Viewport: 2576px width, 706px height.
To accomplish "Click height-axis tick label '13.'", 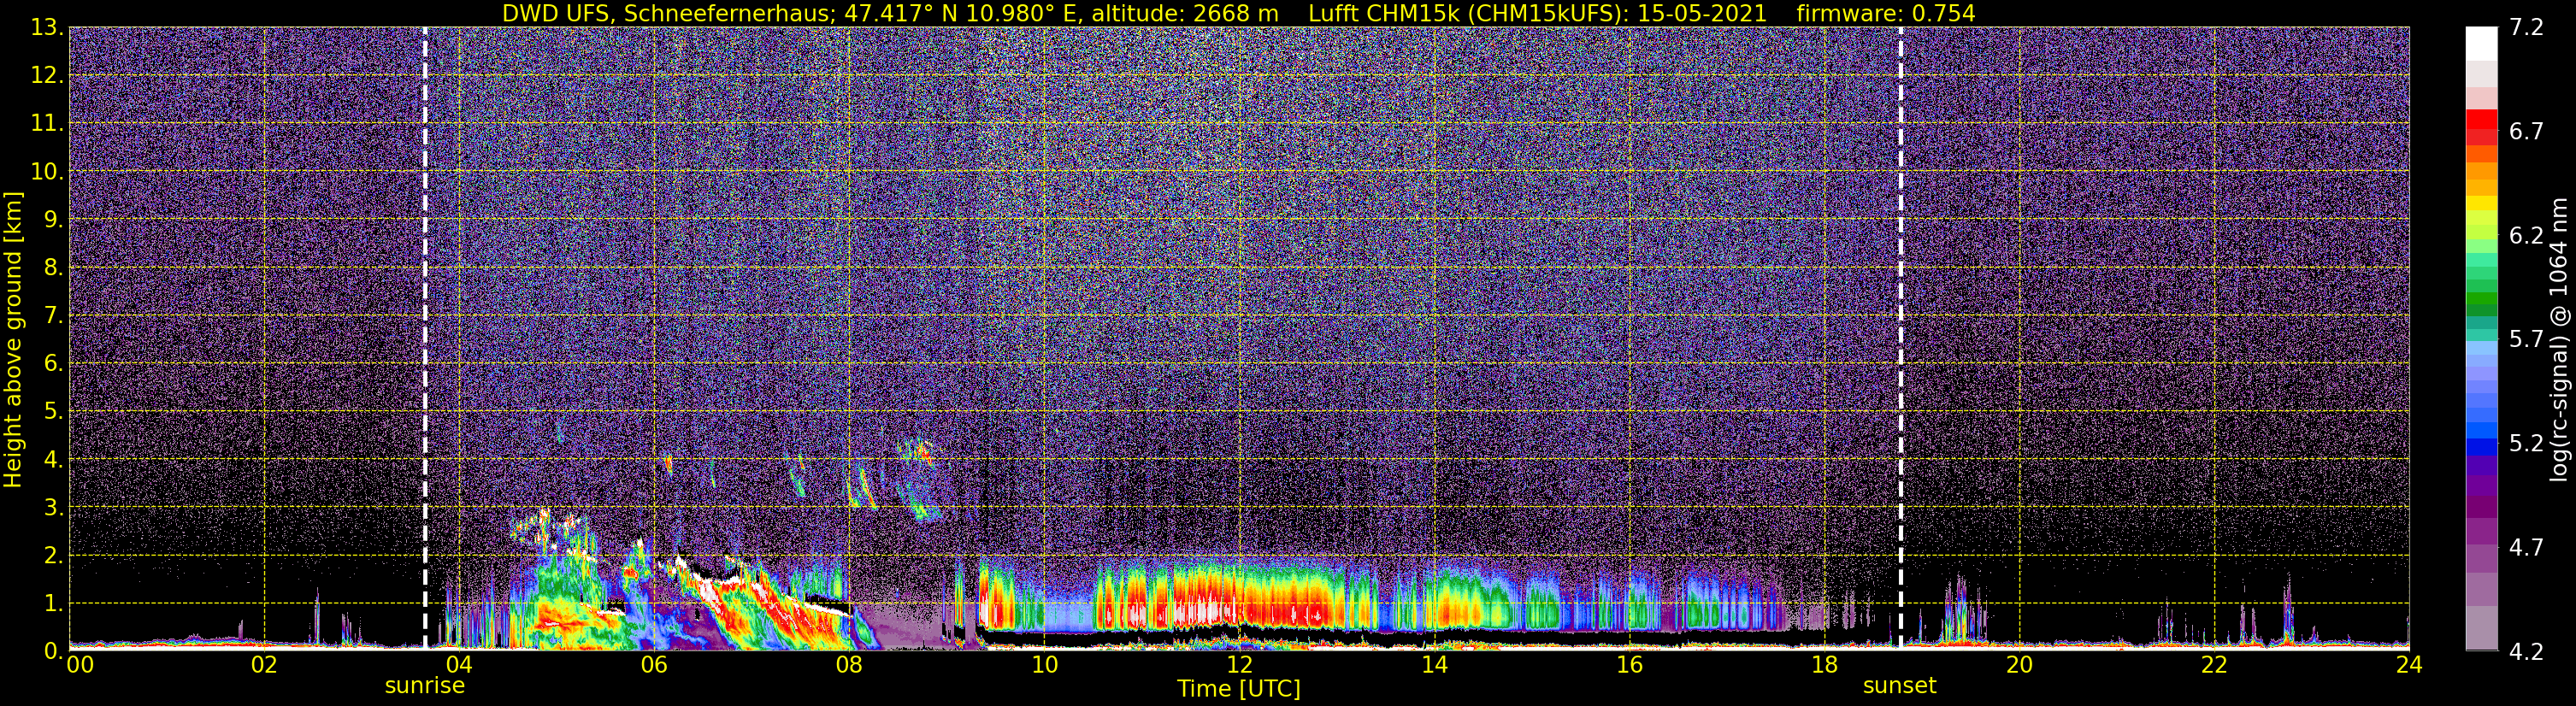I will click(x=47, y=28).
